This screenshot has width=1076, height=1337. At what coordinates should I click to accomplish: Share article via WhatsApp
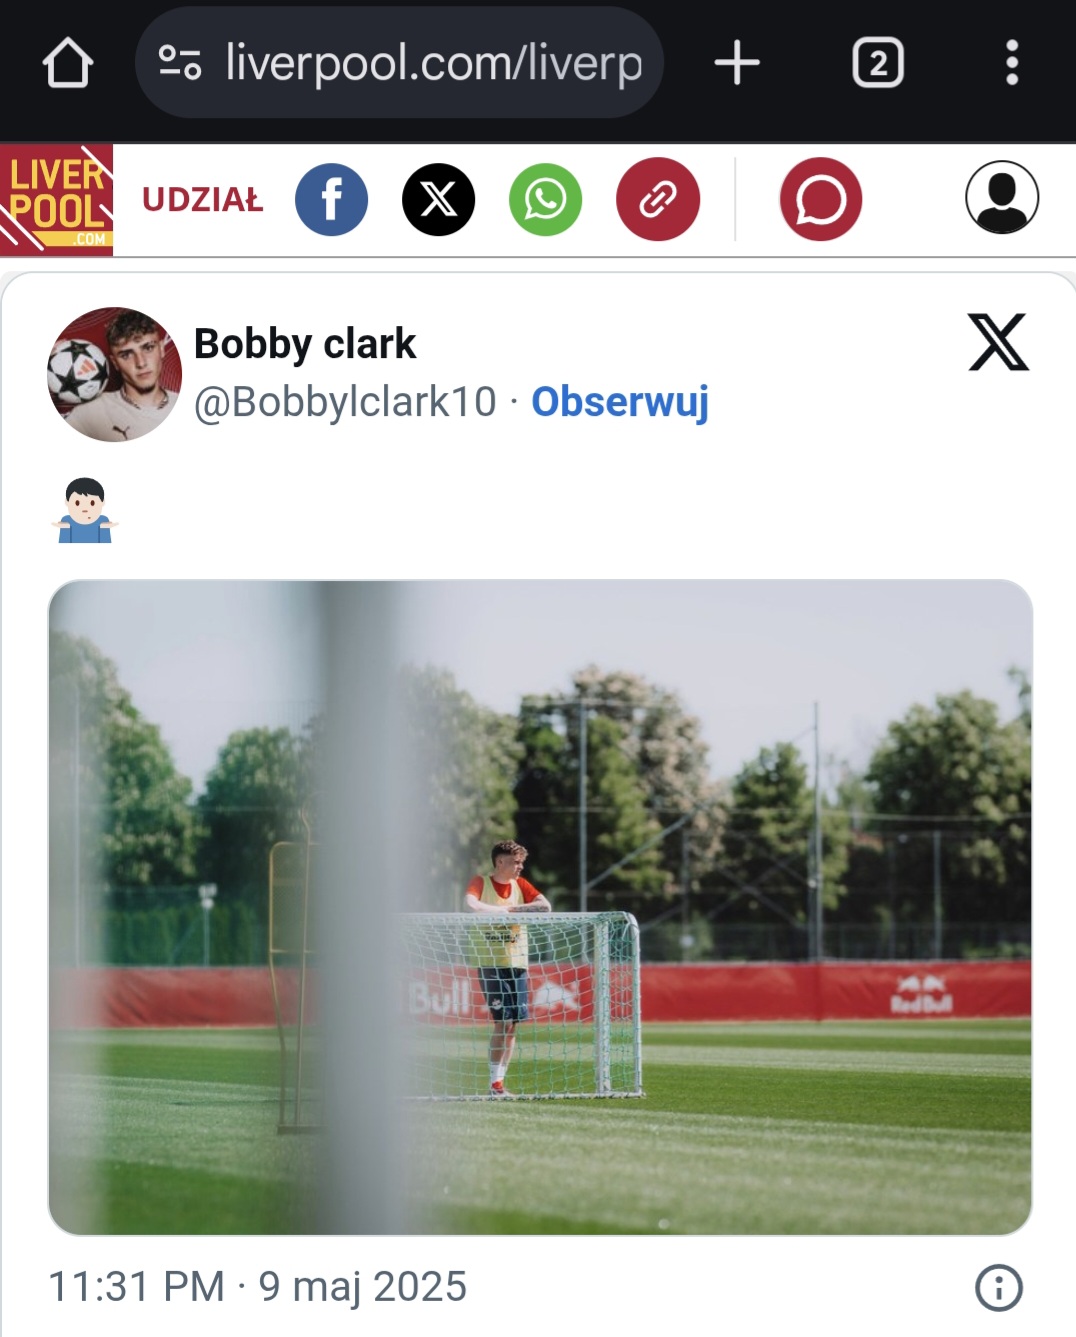[x=545, y=200]
